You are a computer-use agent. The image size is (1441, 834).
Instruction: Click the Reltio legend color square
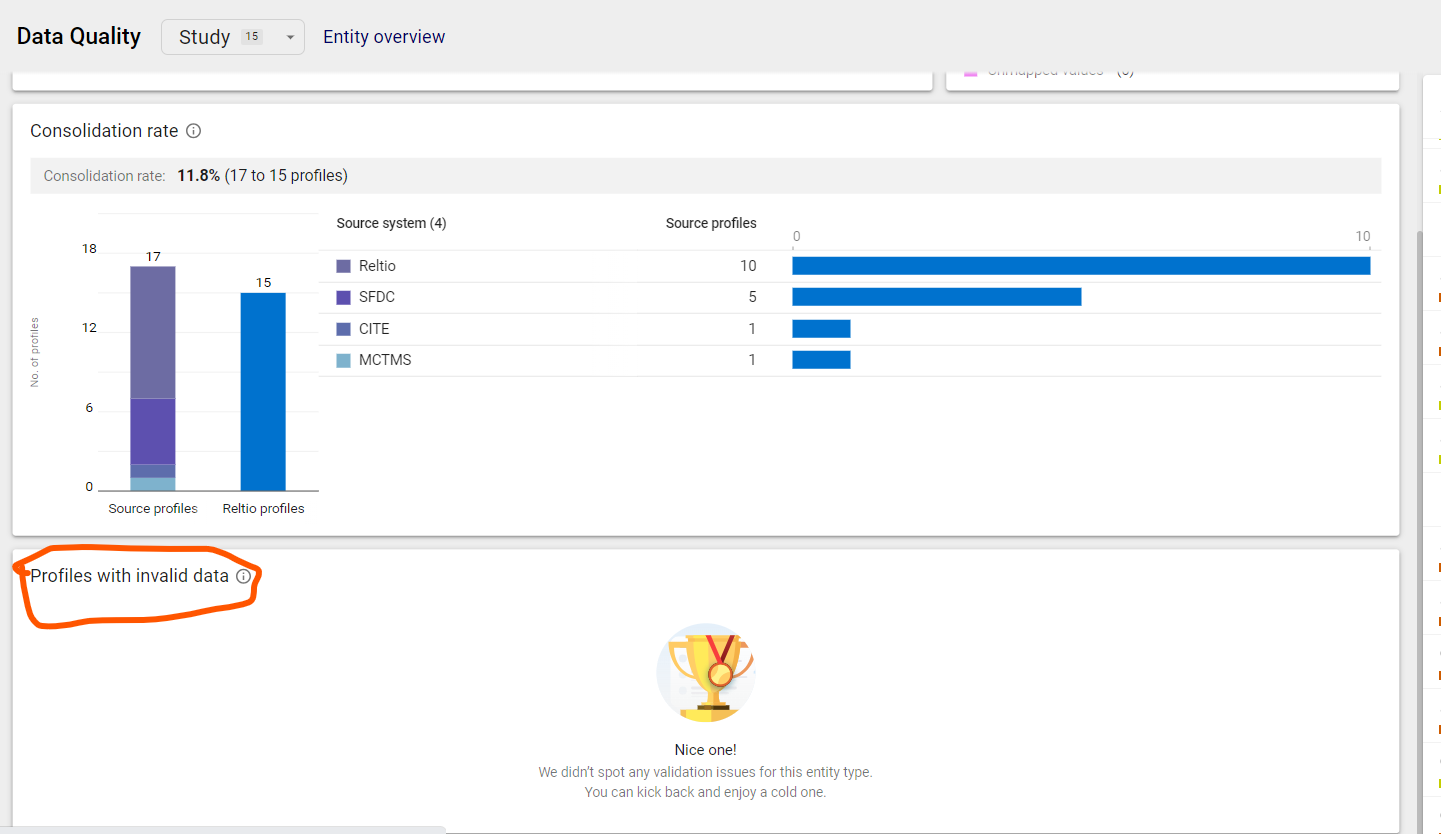click(341, 265)
